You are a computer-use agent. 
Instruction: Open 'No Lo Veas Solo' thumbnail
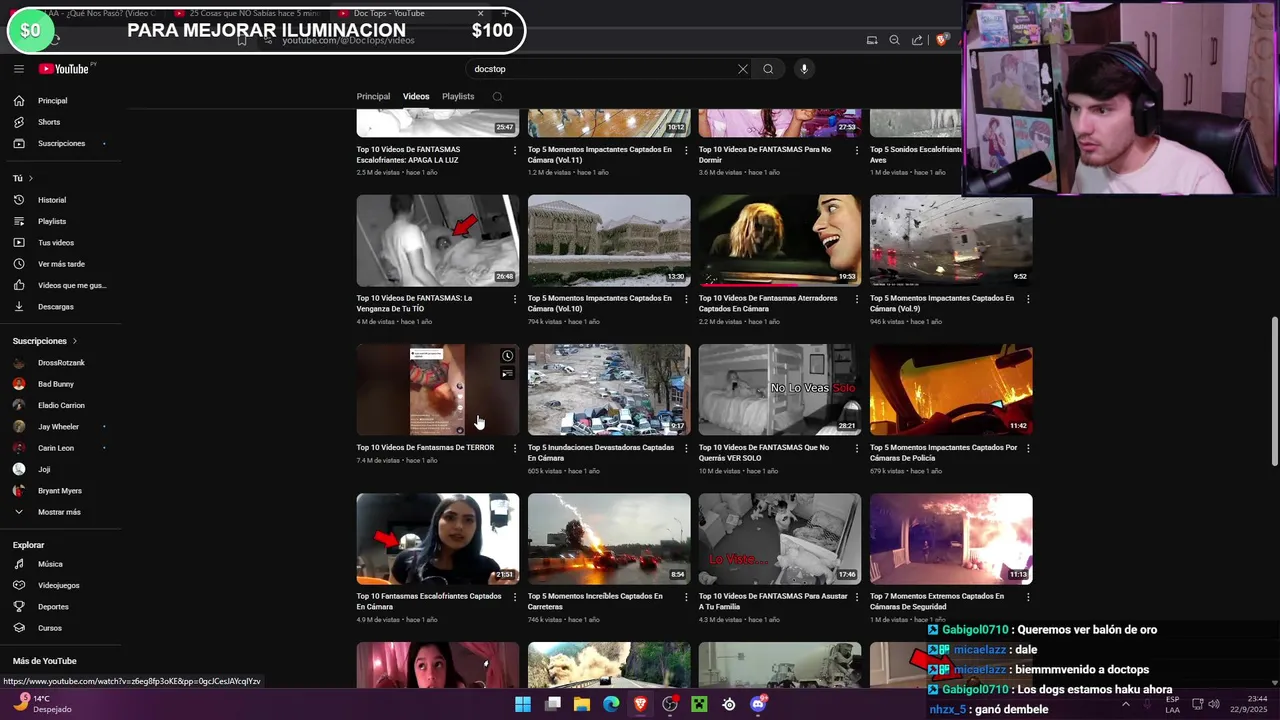coord(780,390)
